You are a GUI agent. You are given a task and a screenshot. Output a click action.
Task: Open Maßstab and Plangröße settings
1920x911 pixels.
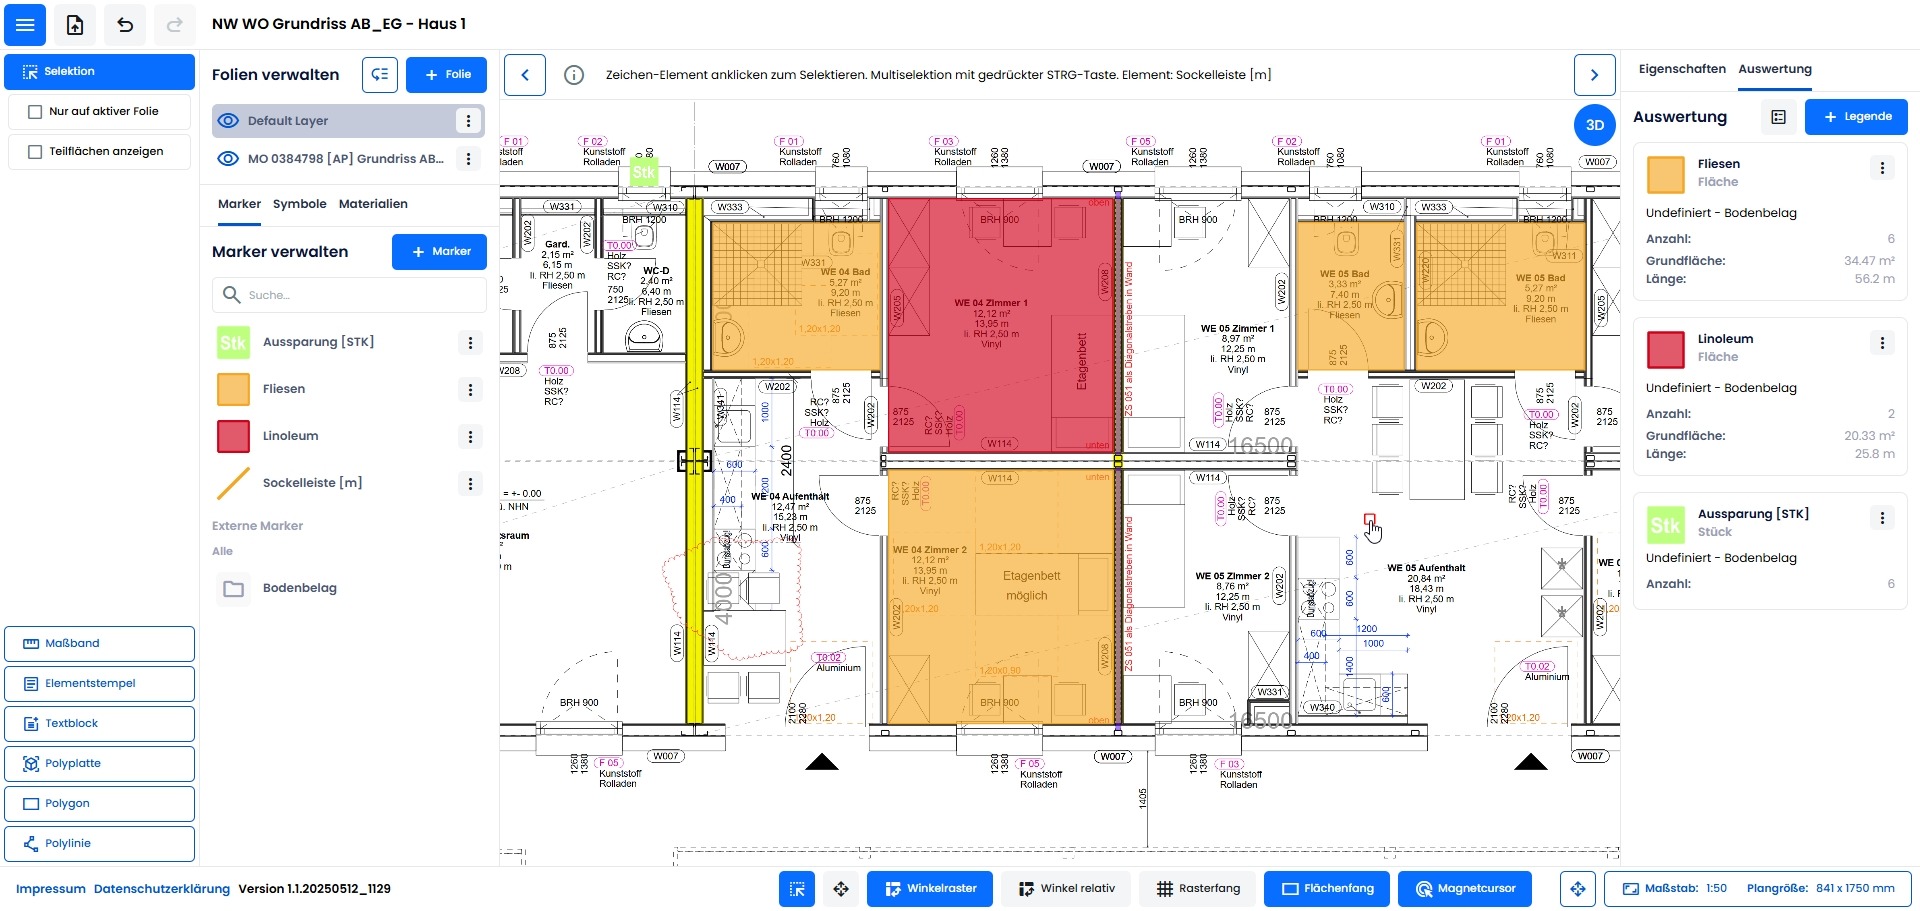[1758, 889]
